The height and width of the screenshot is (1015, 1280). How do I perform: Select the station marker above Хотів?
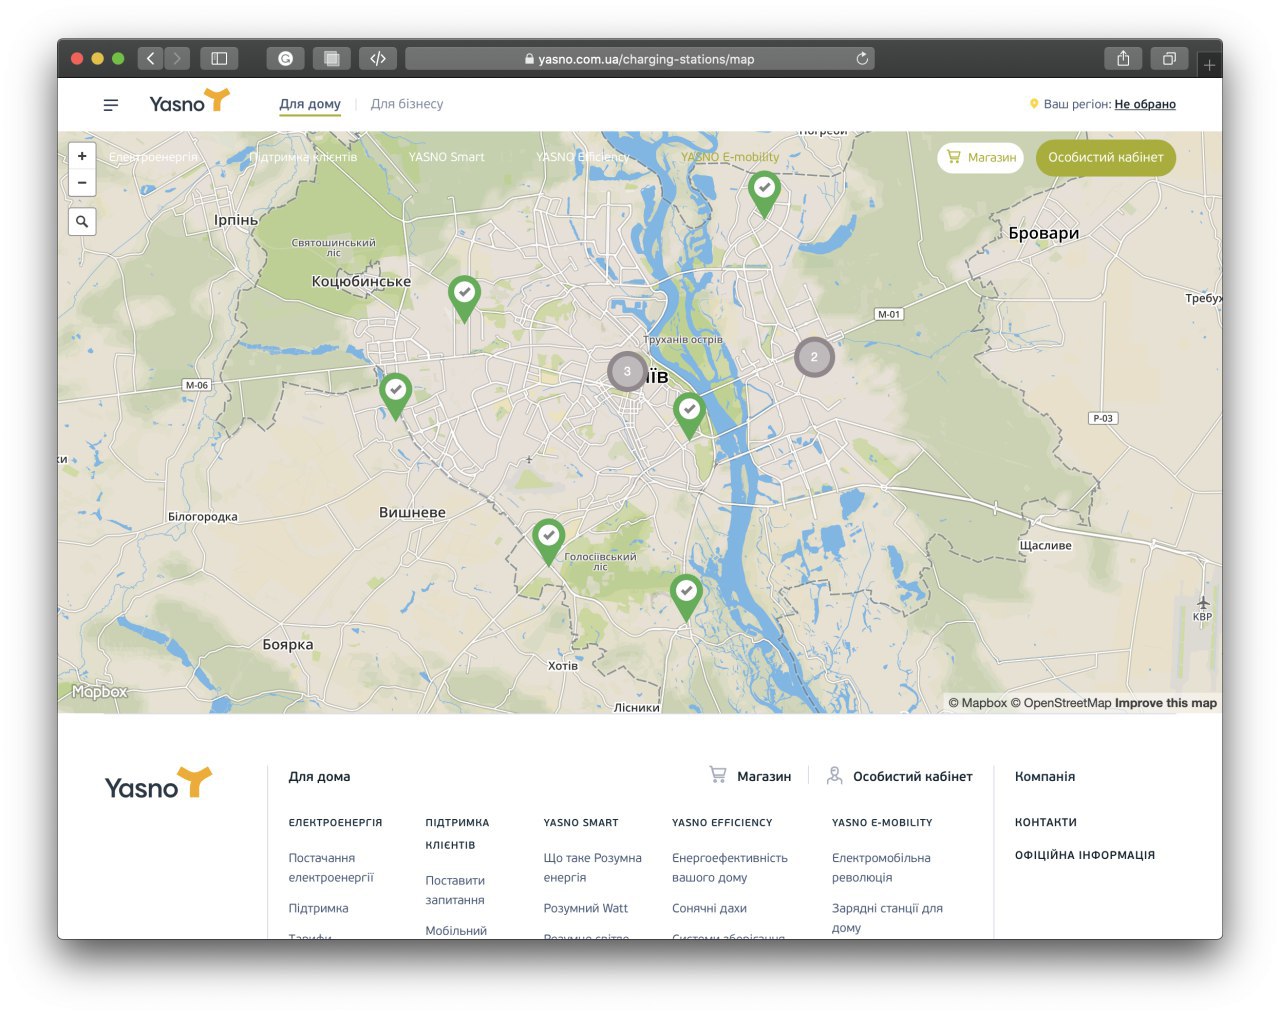click(x=686, y=597)
